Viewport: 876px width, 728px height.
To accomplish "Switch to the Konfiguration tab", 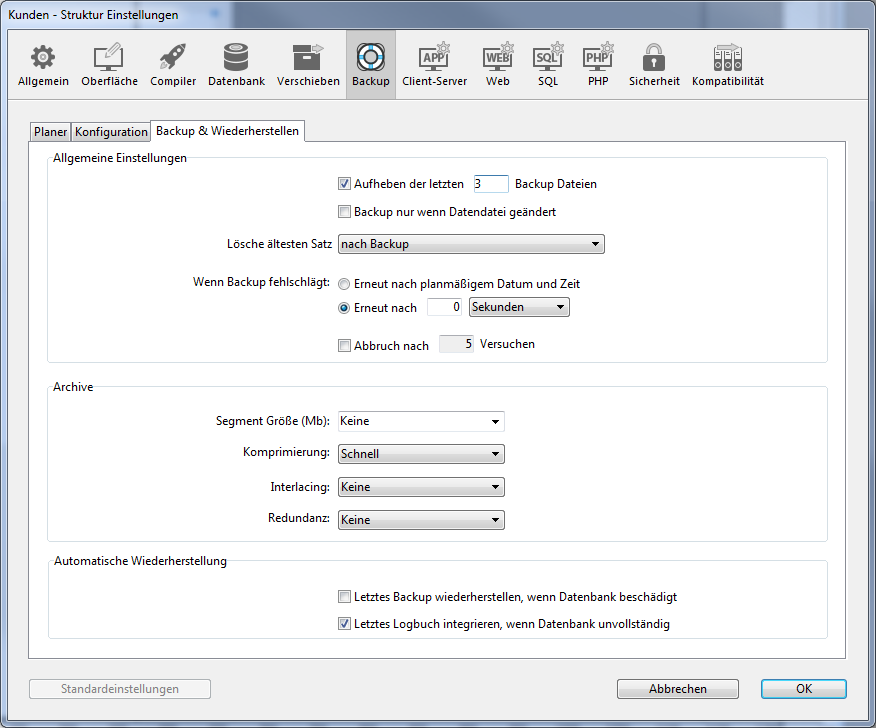I will click(x=111, y=132).
